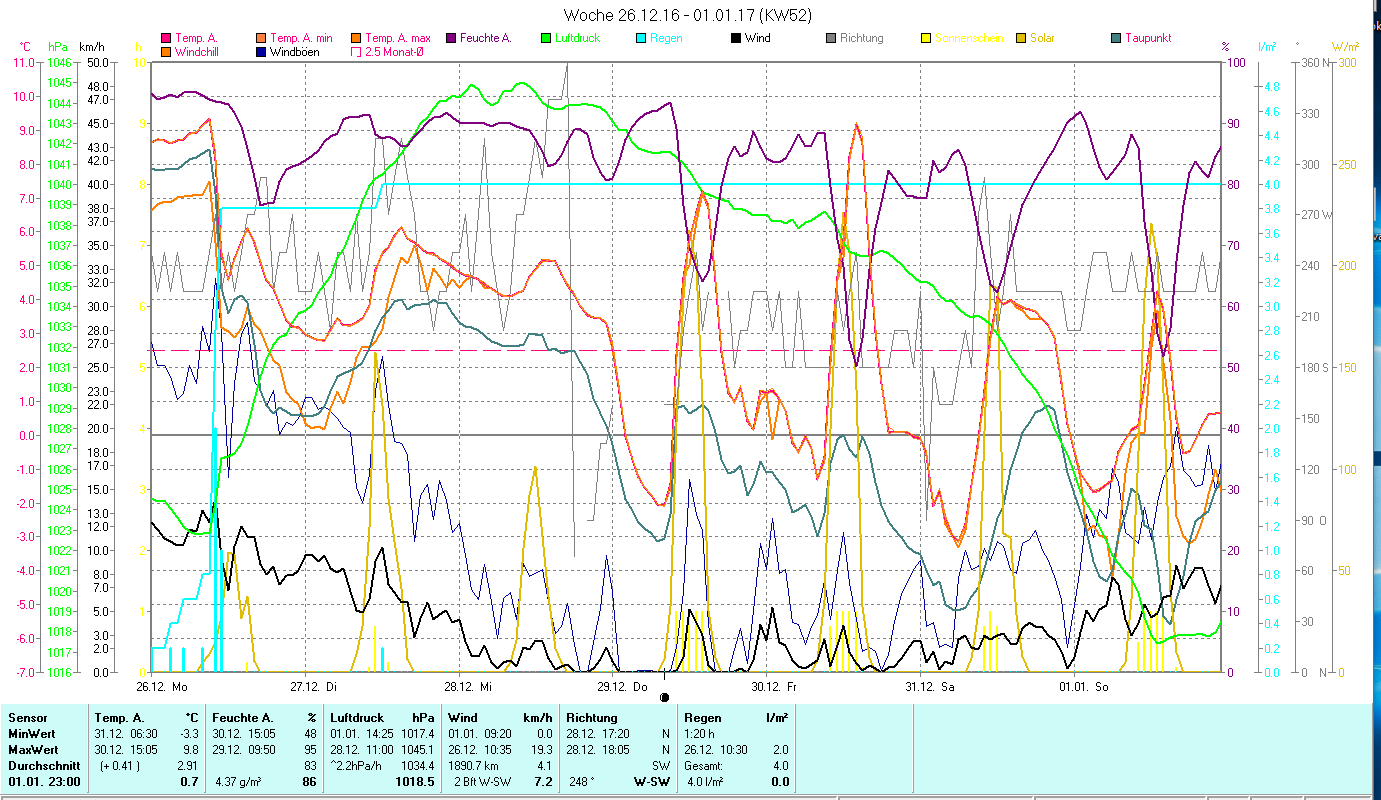Select the '29.12. 09:50' humidity maximum time

(x=245, y=750)
